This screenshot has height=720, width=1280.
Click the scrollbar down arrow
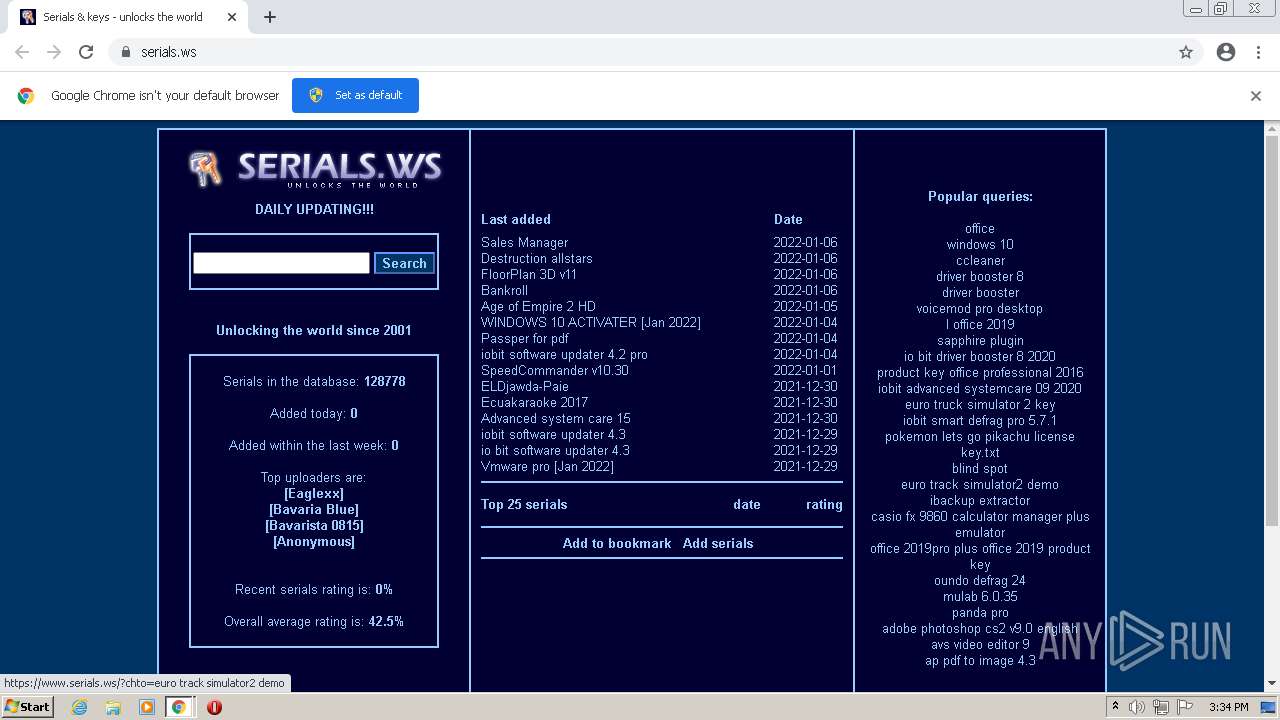pyautogui.click(x=1272, y=683)
